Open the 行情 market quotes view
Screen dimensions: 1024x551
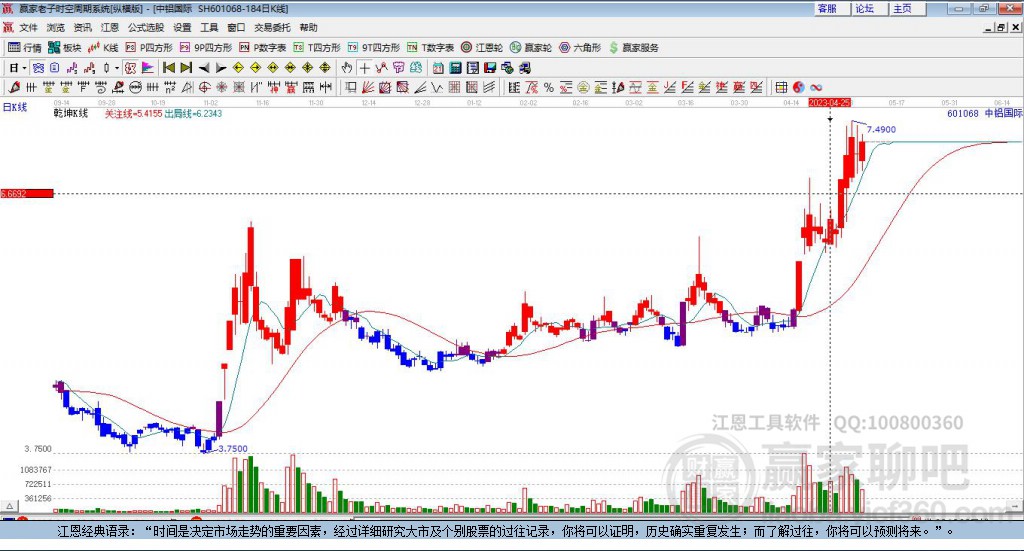point(24,48)
